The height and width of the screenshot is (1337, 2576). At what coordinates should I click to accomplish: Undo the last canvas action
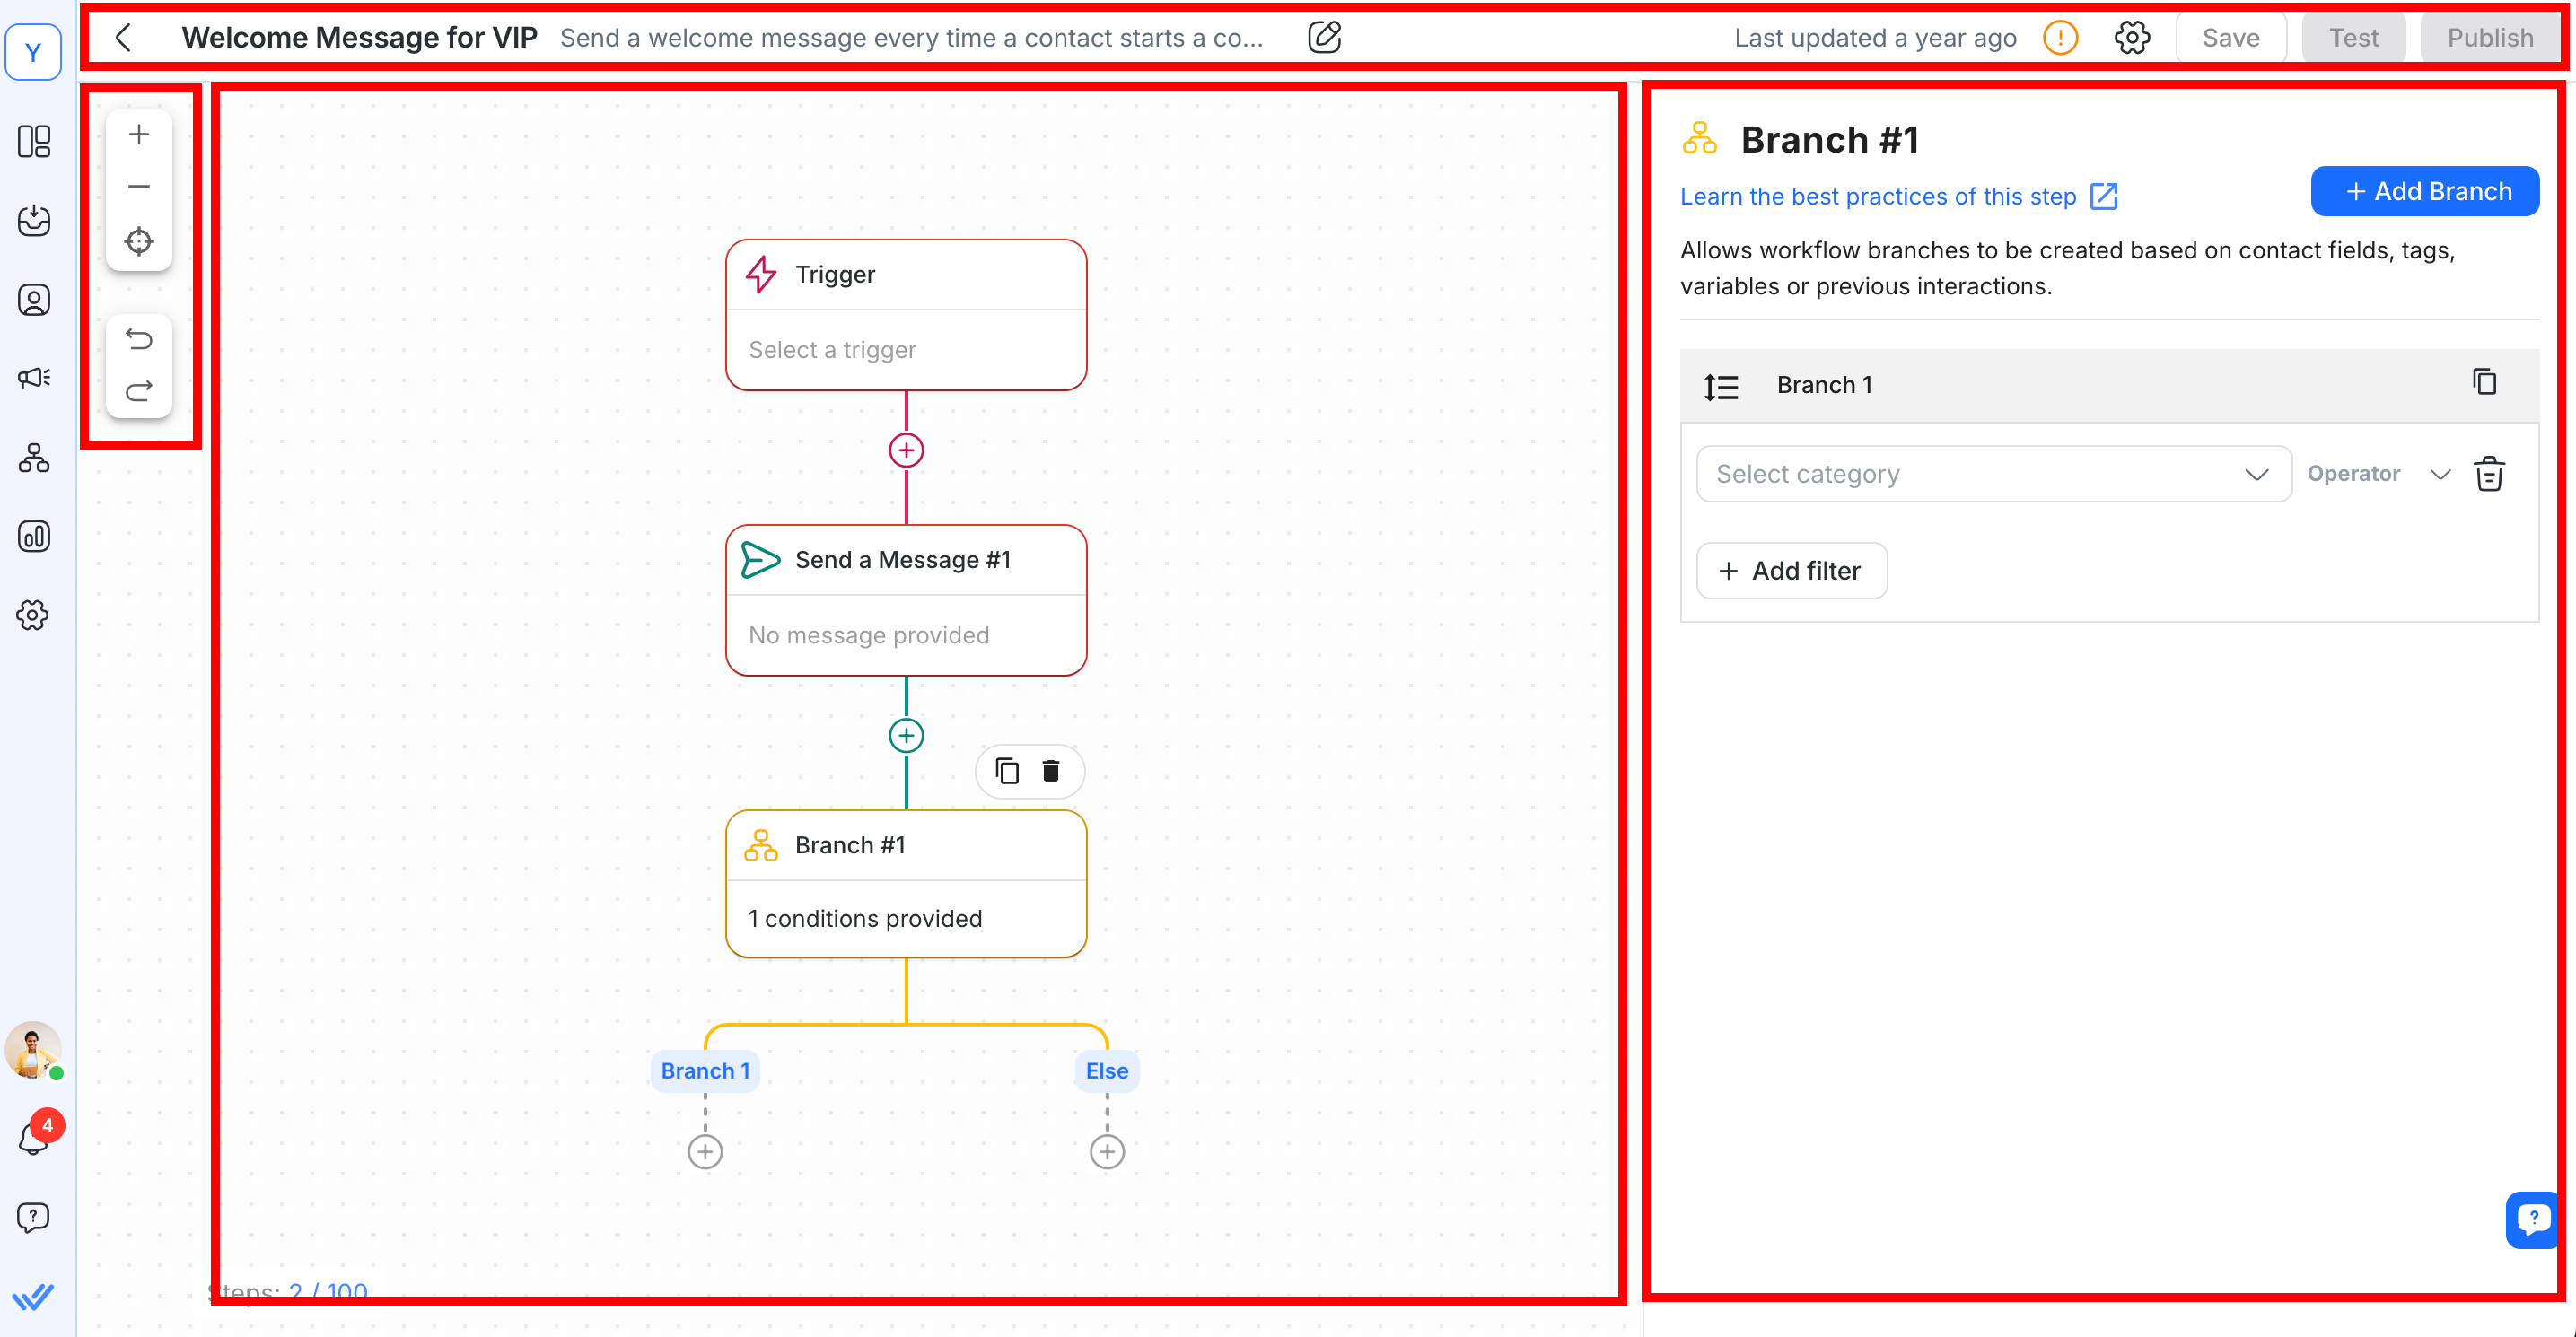pyautogui.click(x=139, y=340)
